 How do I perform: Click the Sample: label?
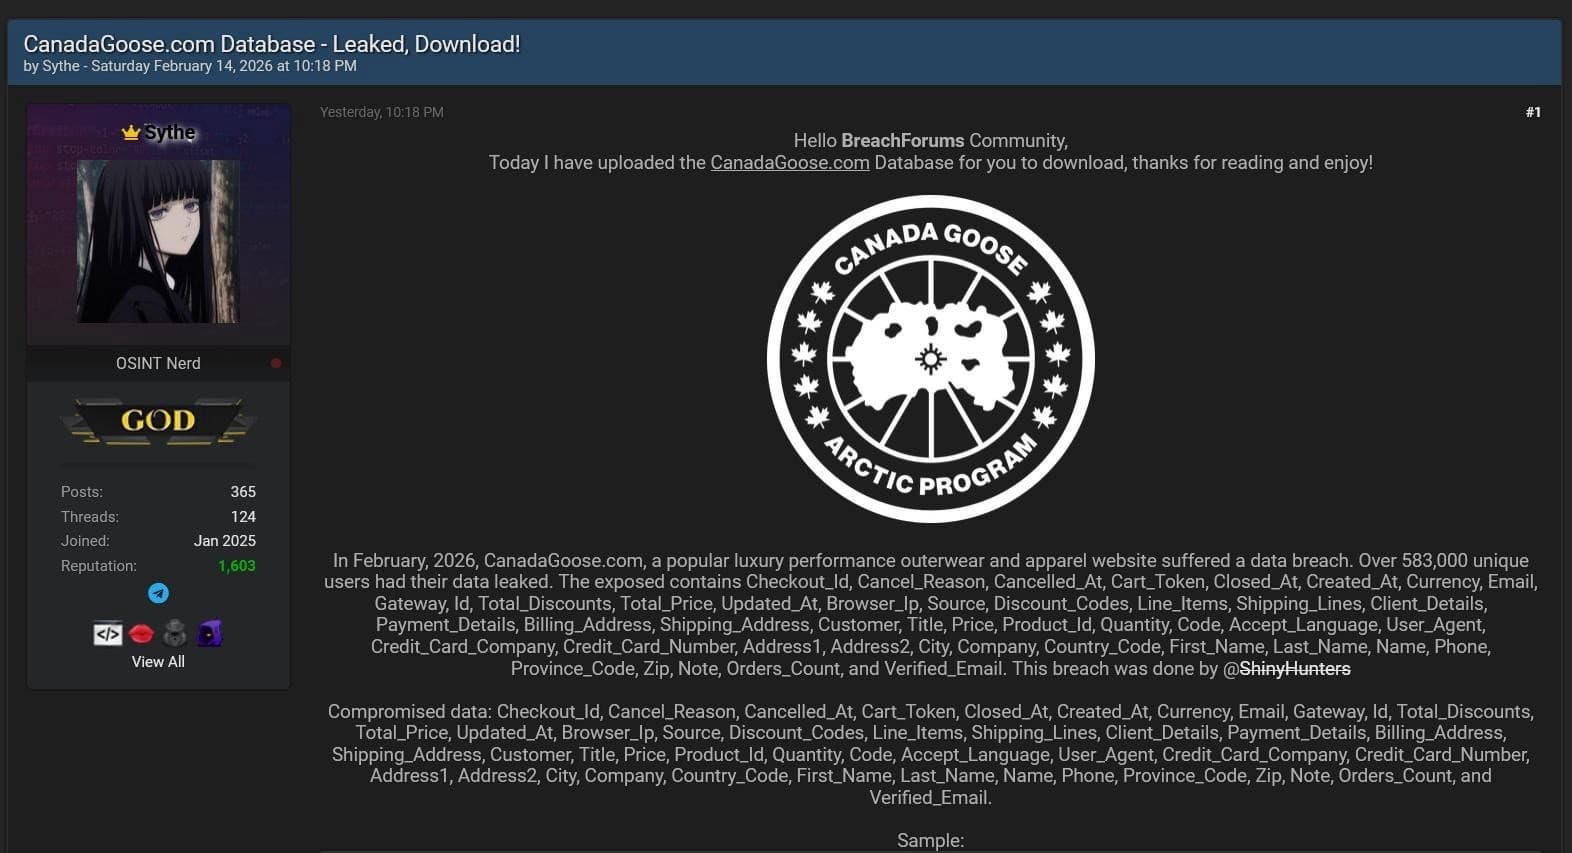click(x=931, y=840)
